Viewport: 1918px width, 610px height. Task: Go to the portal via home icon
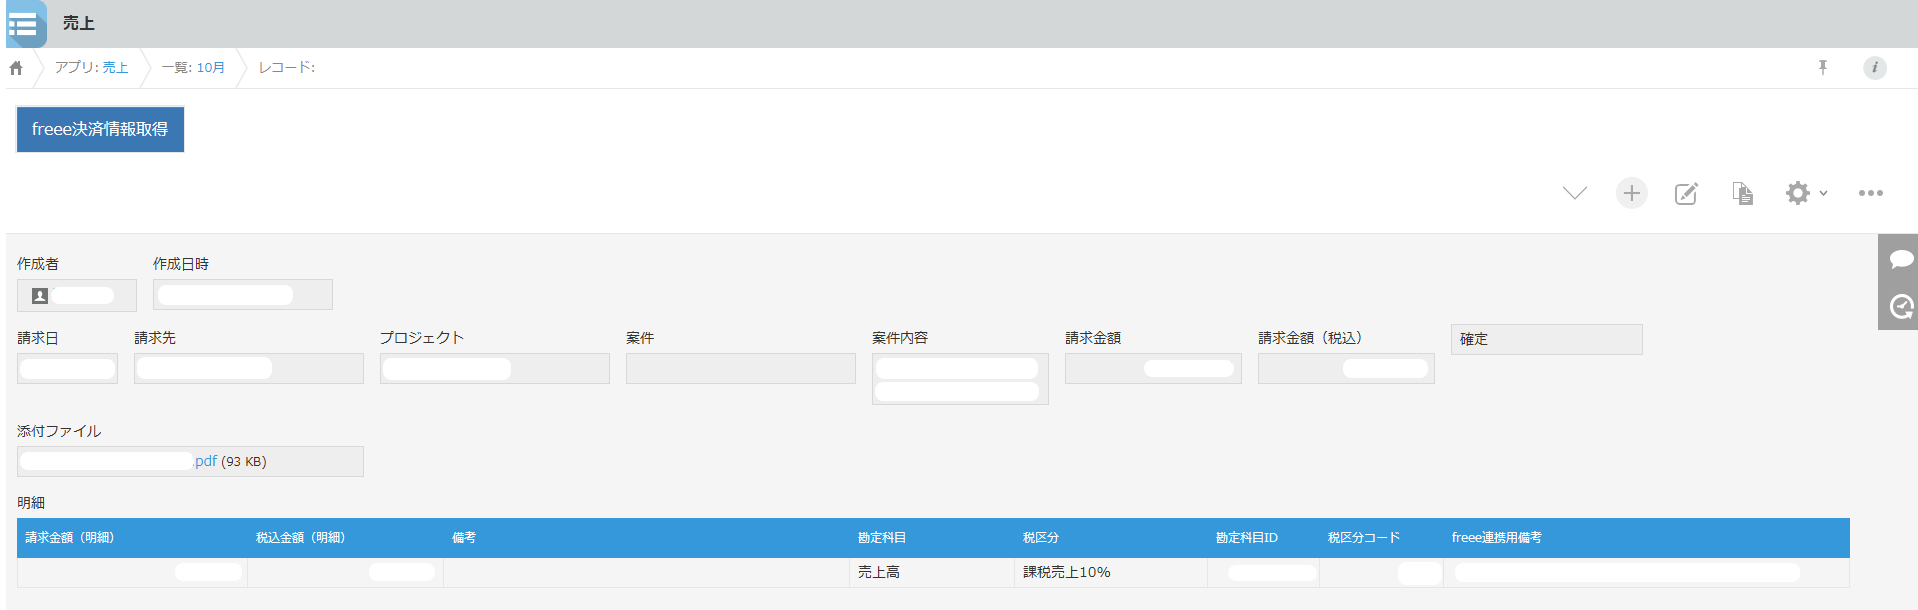[x=16, y=68]
